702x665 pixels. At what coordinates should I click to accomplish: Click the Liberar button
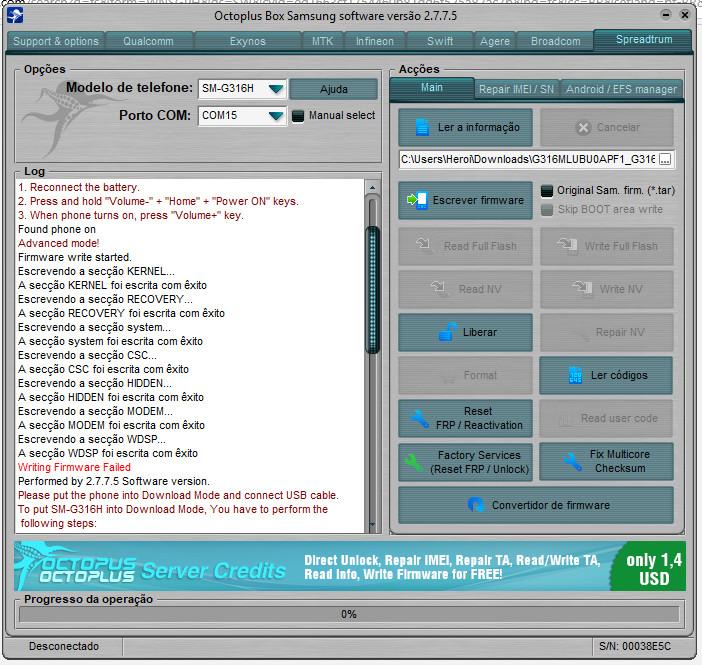coord(465,332)
